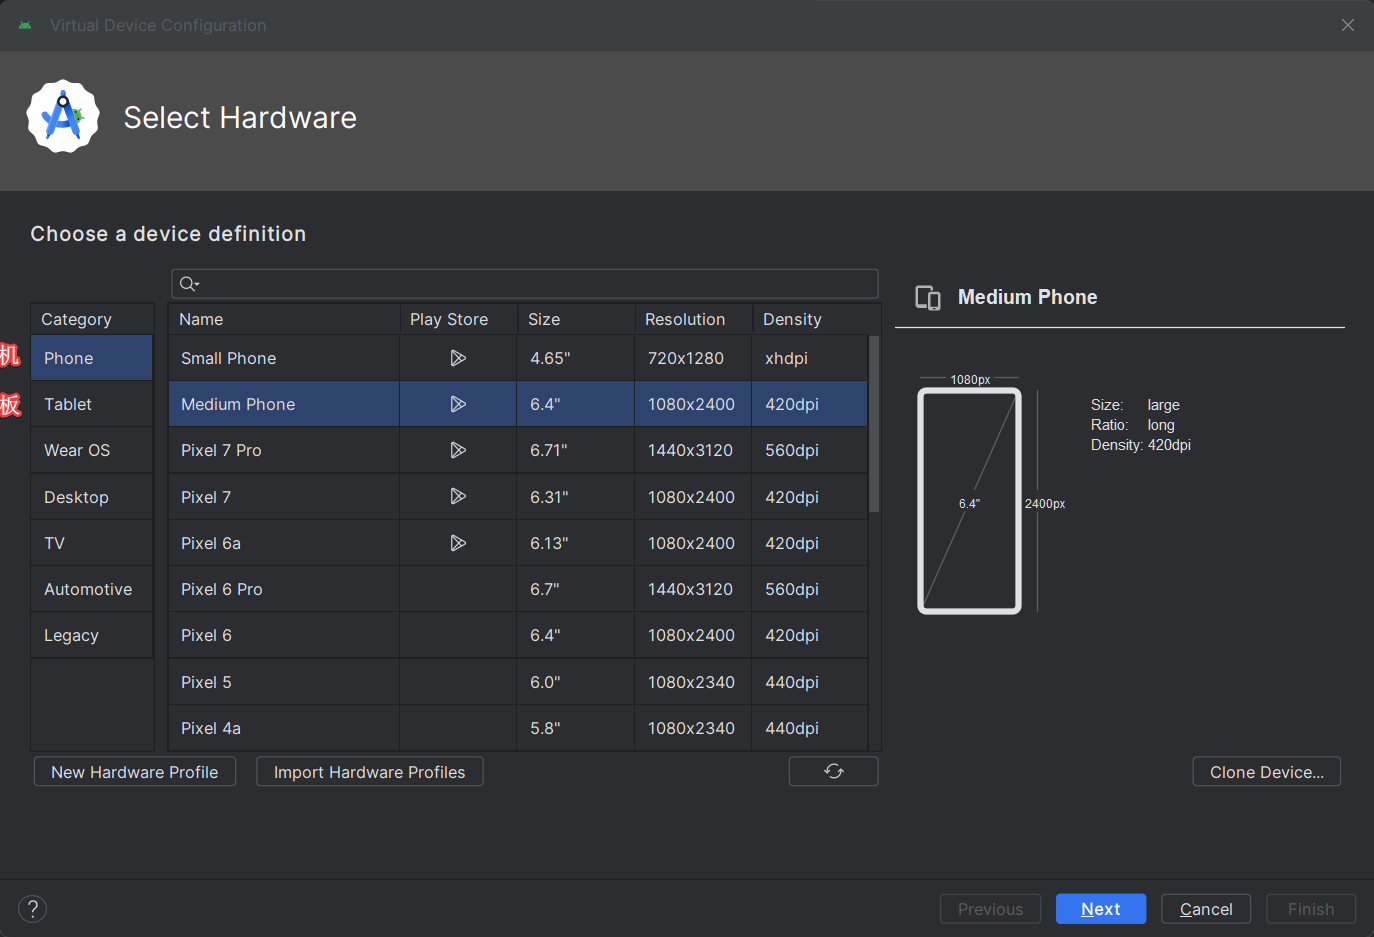Select the Phone category

click(92, 358)
